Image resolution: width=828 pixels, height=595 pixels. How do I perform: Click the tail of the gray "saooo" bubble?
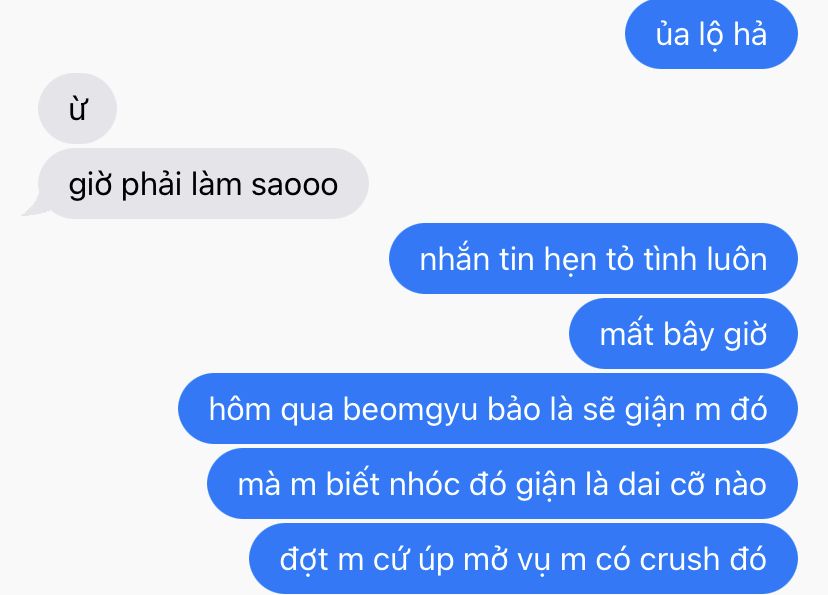[x=33, y=207]
